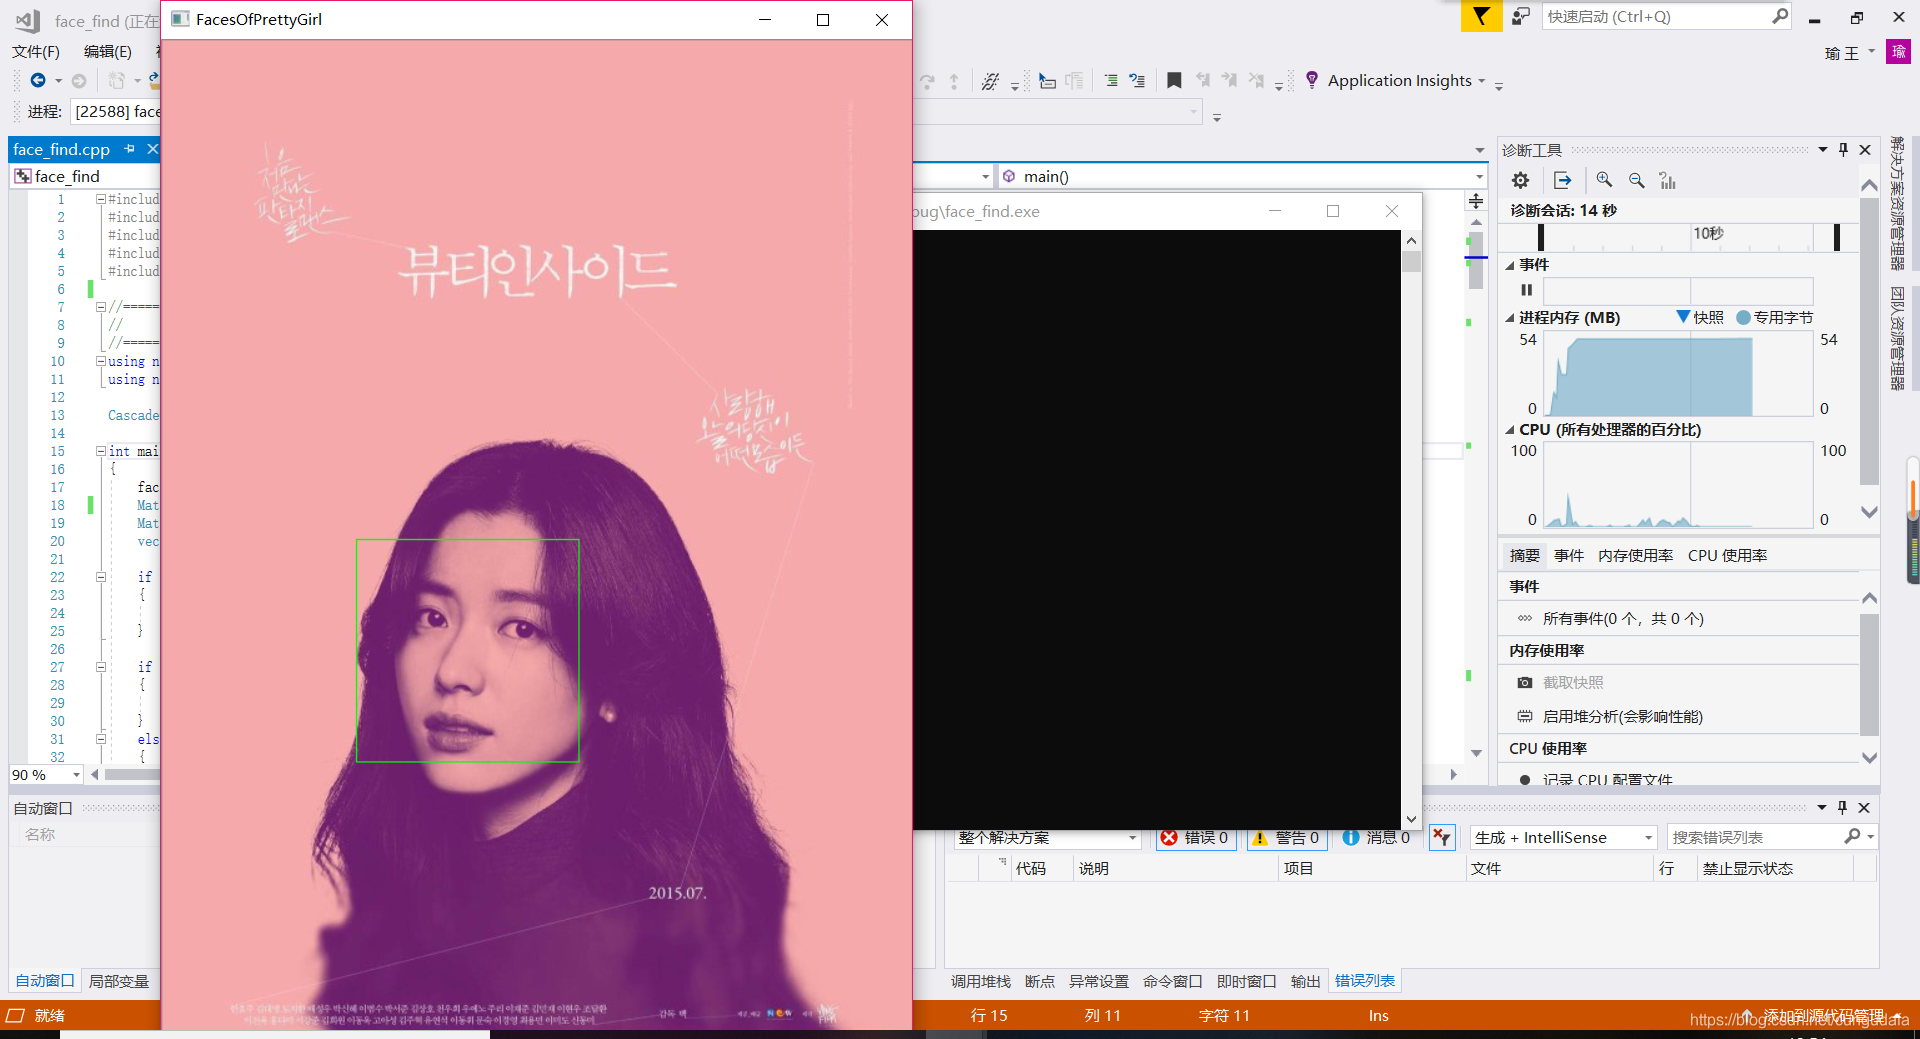Open the File menu
The height and width of the screenshot is (1039, 1920).
tap(36, 51)
